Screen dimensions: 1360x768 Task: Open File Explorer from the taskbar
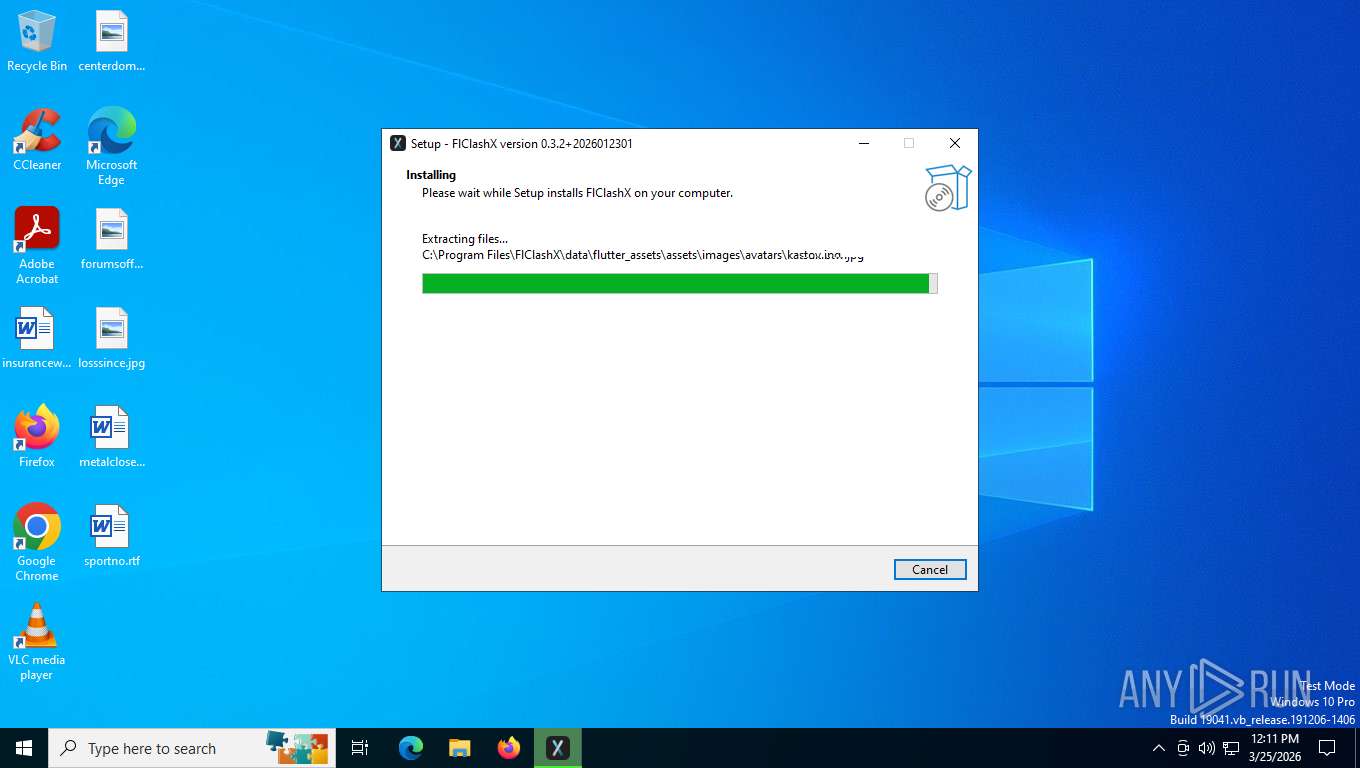pyautogui.click(x=459, y=748)
